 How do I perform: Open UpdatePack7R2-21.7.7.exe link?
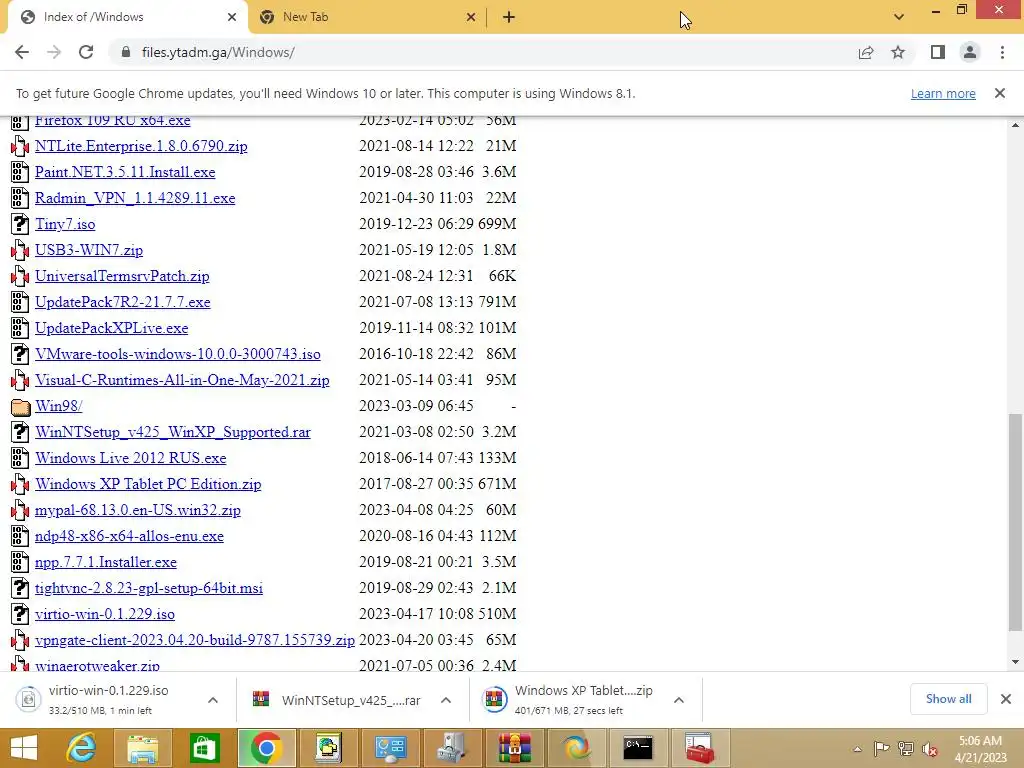[123, 302]
